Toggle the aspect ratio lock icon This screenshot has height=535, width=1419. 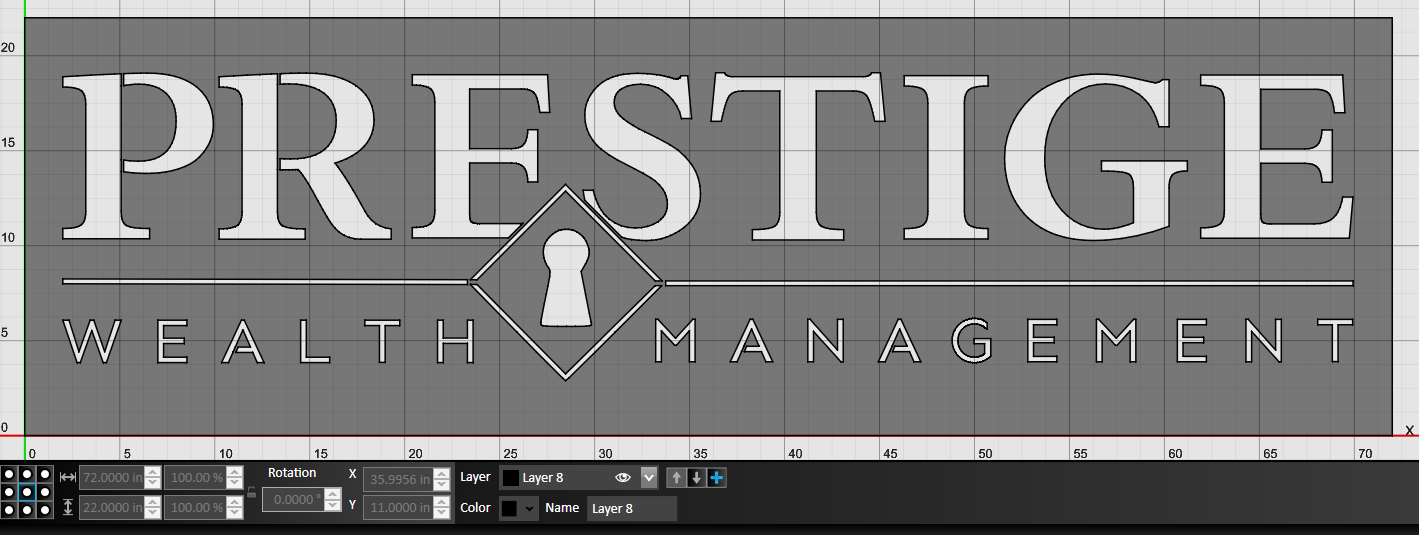[251, 492]
